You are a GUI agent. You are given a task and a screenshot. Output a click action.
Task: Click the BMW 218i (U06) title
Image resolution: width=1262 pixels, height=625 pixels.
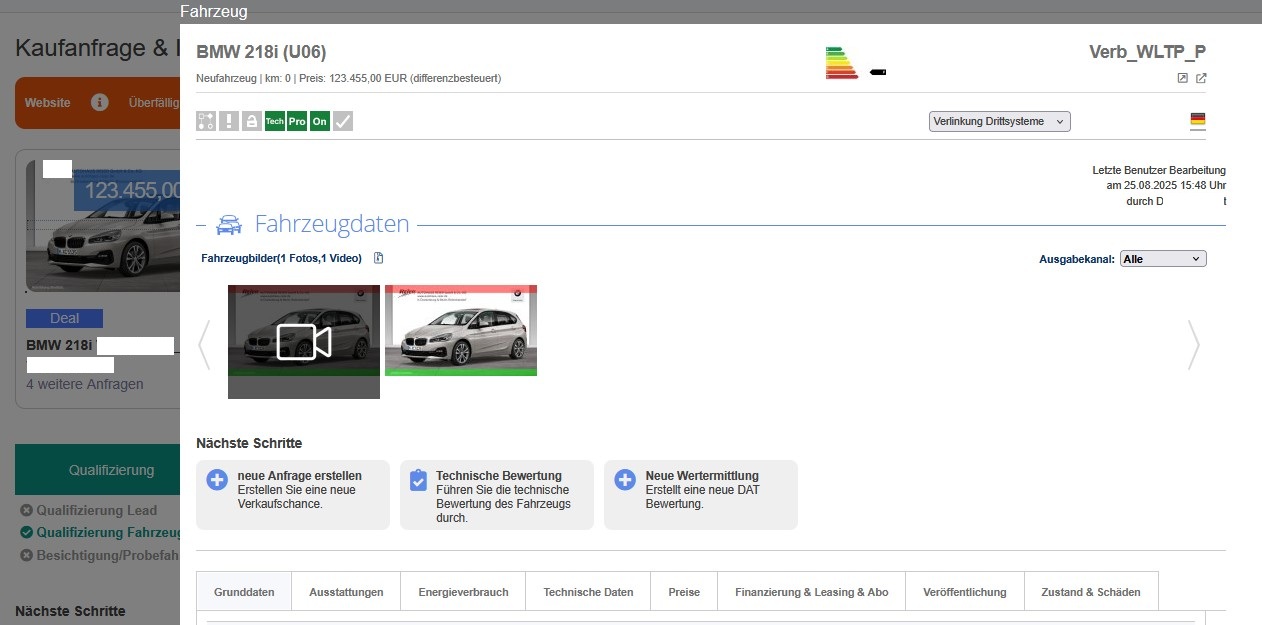tap(261, 52)
